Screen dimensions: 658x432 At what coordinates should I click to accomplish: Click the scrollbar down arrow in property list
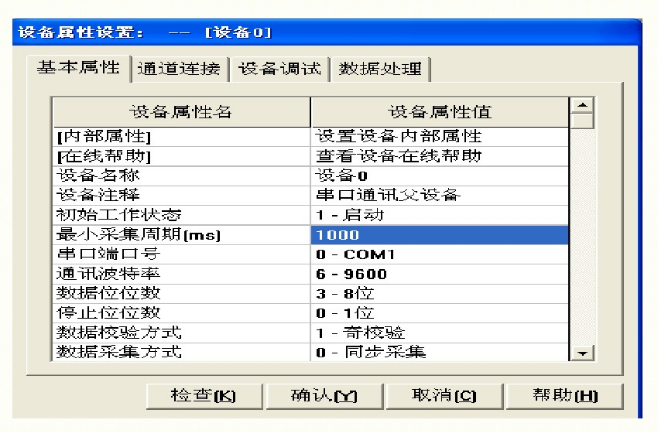pos(581,353)
